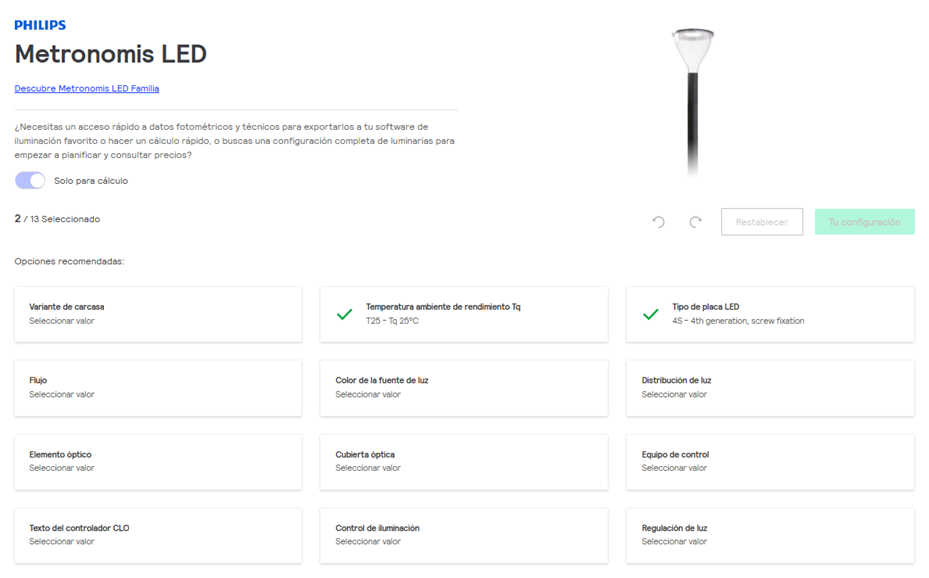Image resolution: width=929 pixels, height=578 pixels.
Task: Open the Elemento óptico option card
Action: pyautogui.click(x=158, y=461)
